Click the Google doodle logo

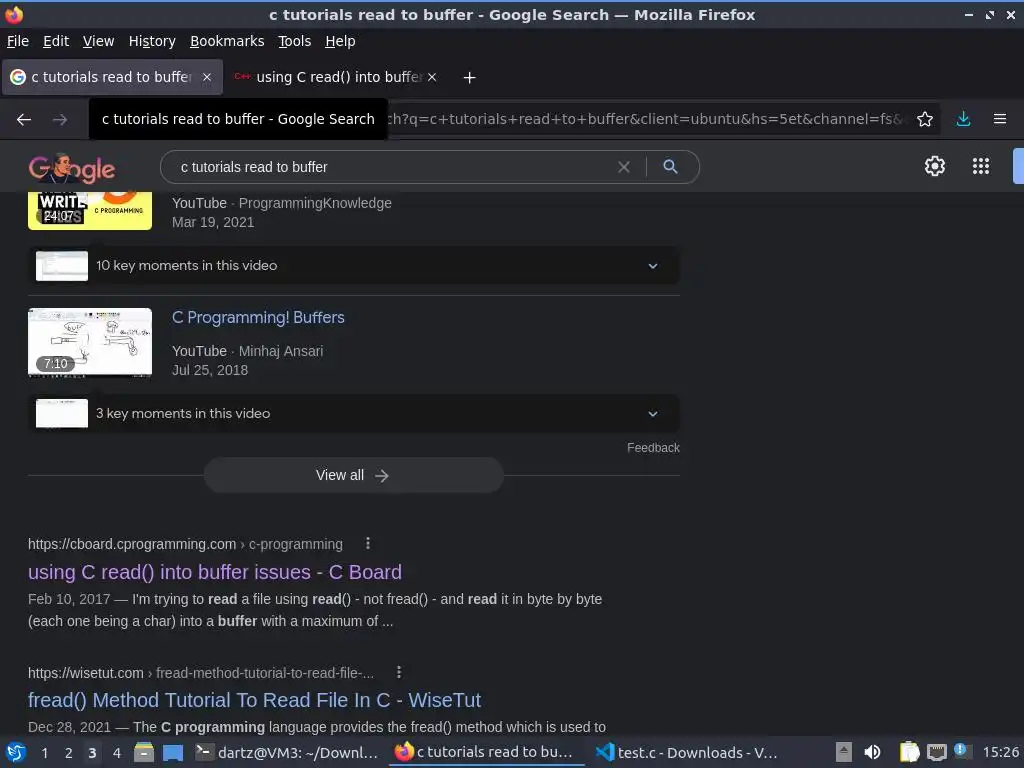(72, 168)
